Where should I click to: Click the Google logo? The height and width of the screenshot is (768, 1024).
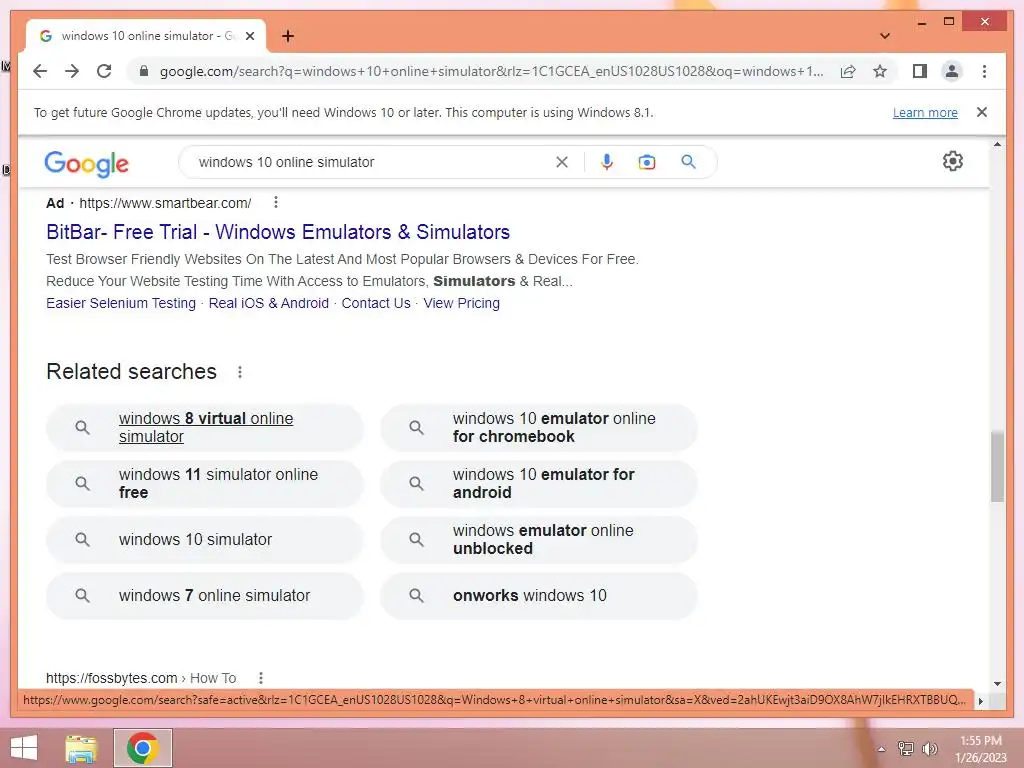tap(86, 163)
